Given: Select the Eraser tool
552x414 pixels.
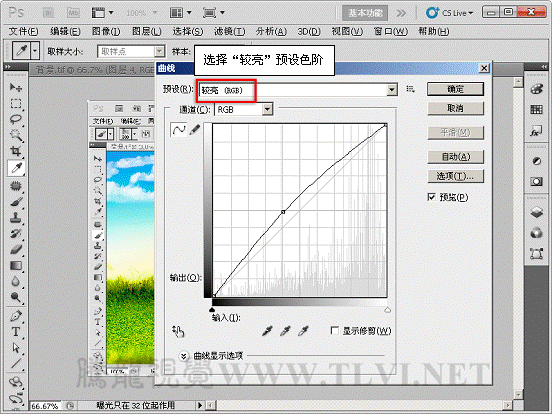Looking at the screenshot, I should (x=16, y=250).
